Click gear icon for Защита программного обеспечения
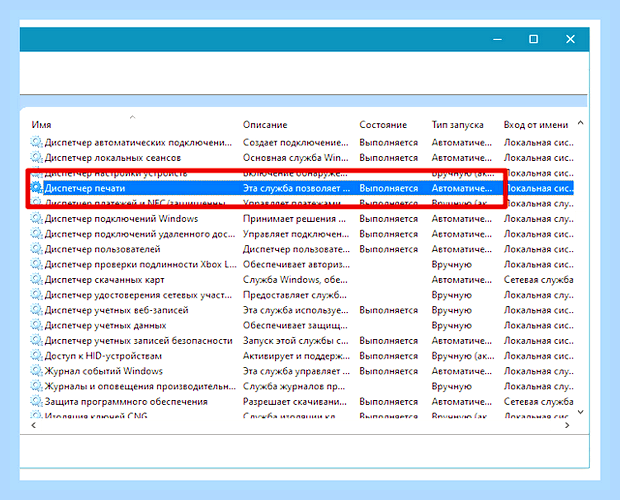Screen dimensions: 620x500 pos(36,401)
